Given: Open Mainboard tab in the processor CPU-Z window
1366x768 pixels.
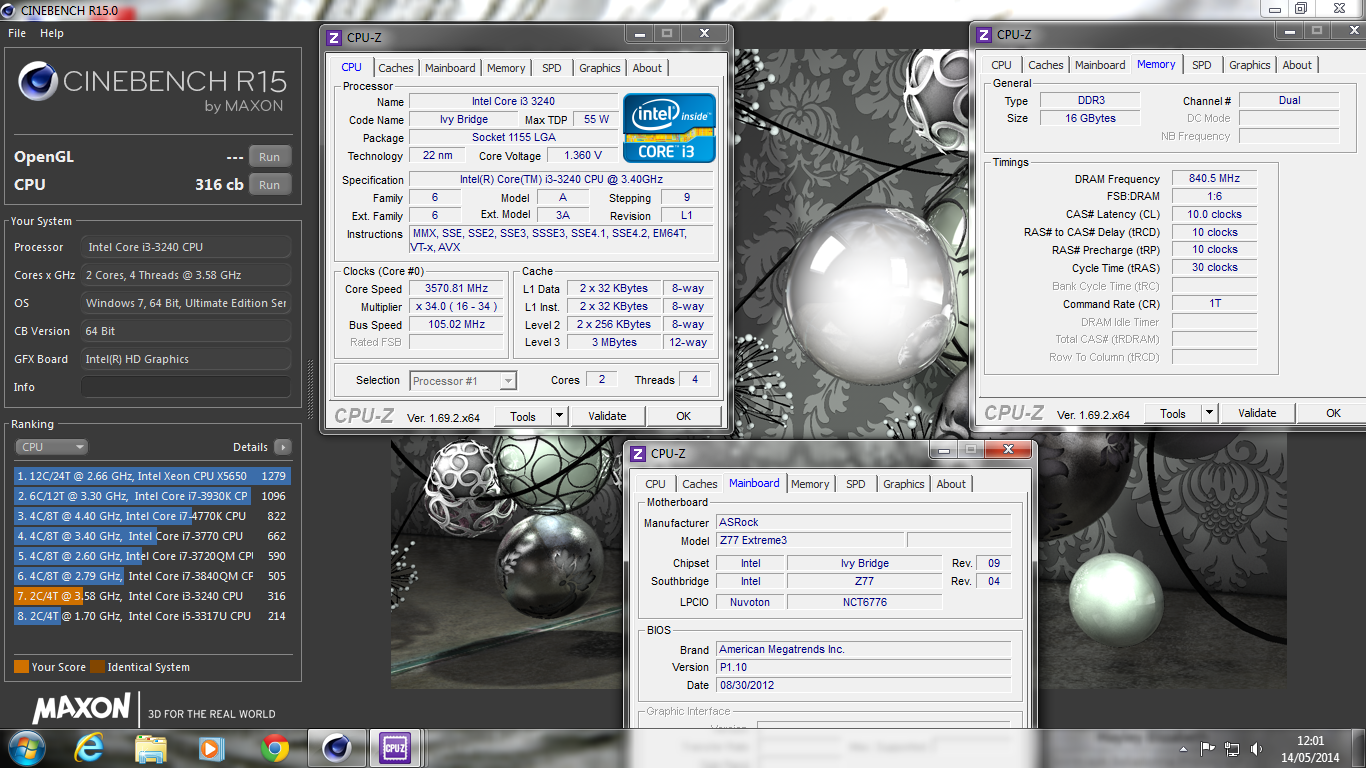Looking at the screenshot, I should (450, 68).
